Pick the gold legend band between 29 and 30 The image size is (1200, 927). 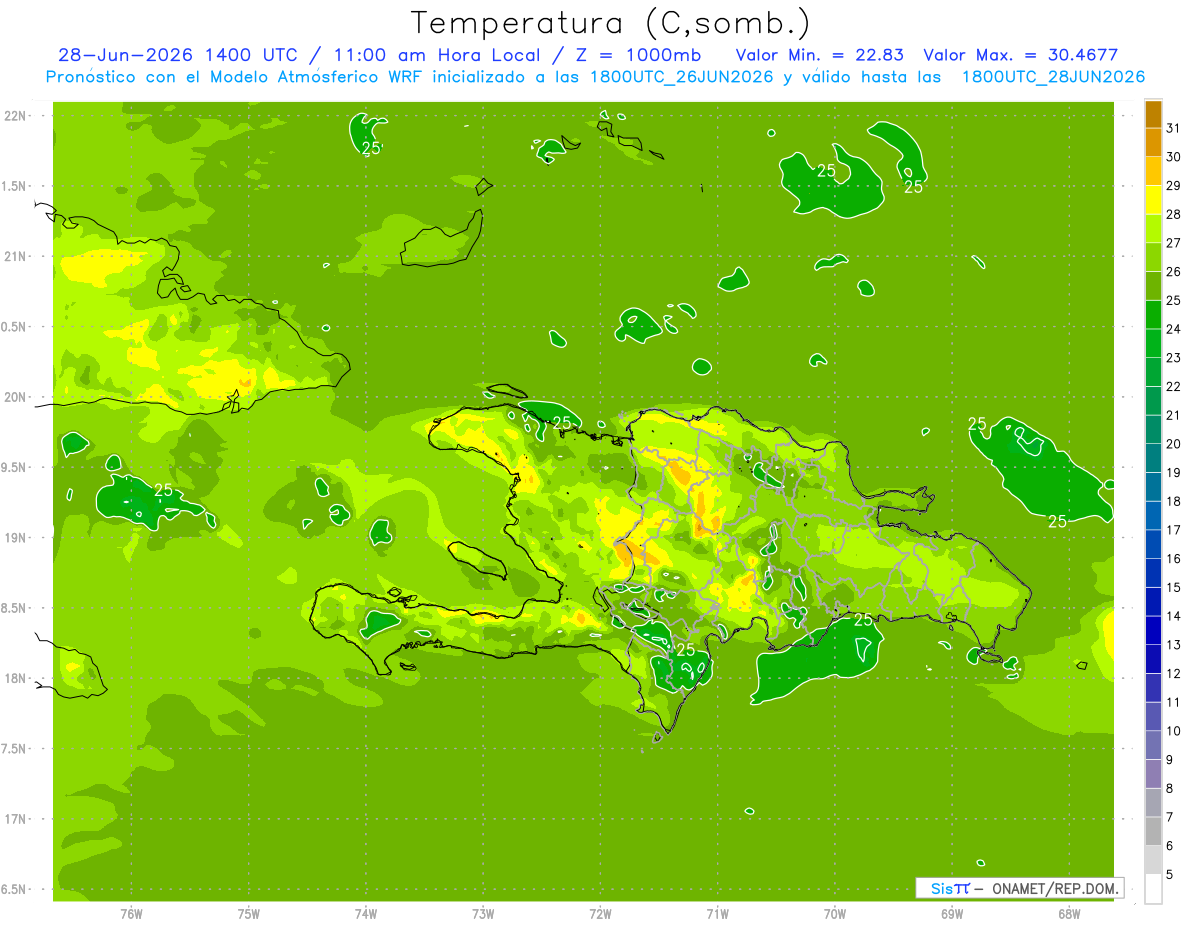coord(1153,170)
